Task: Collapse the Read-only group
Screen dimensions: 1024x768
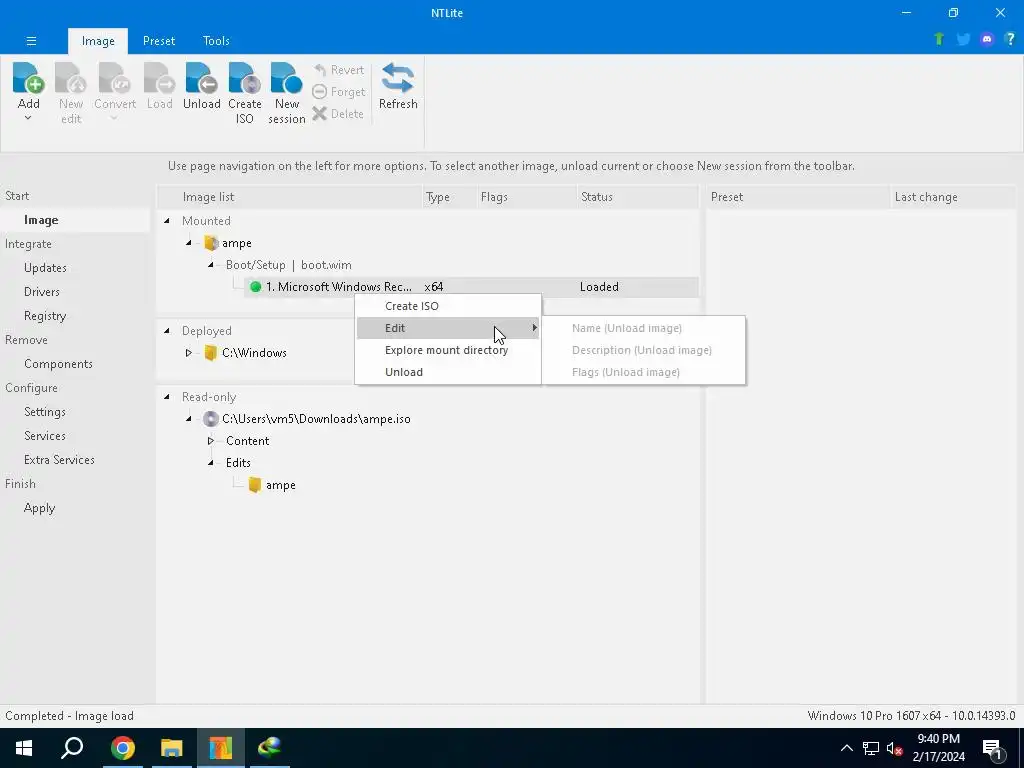Action: pyautogui.click(x=167, y=396)
